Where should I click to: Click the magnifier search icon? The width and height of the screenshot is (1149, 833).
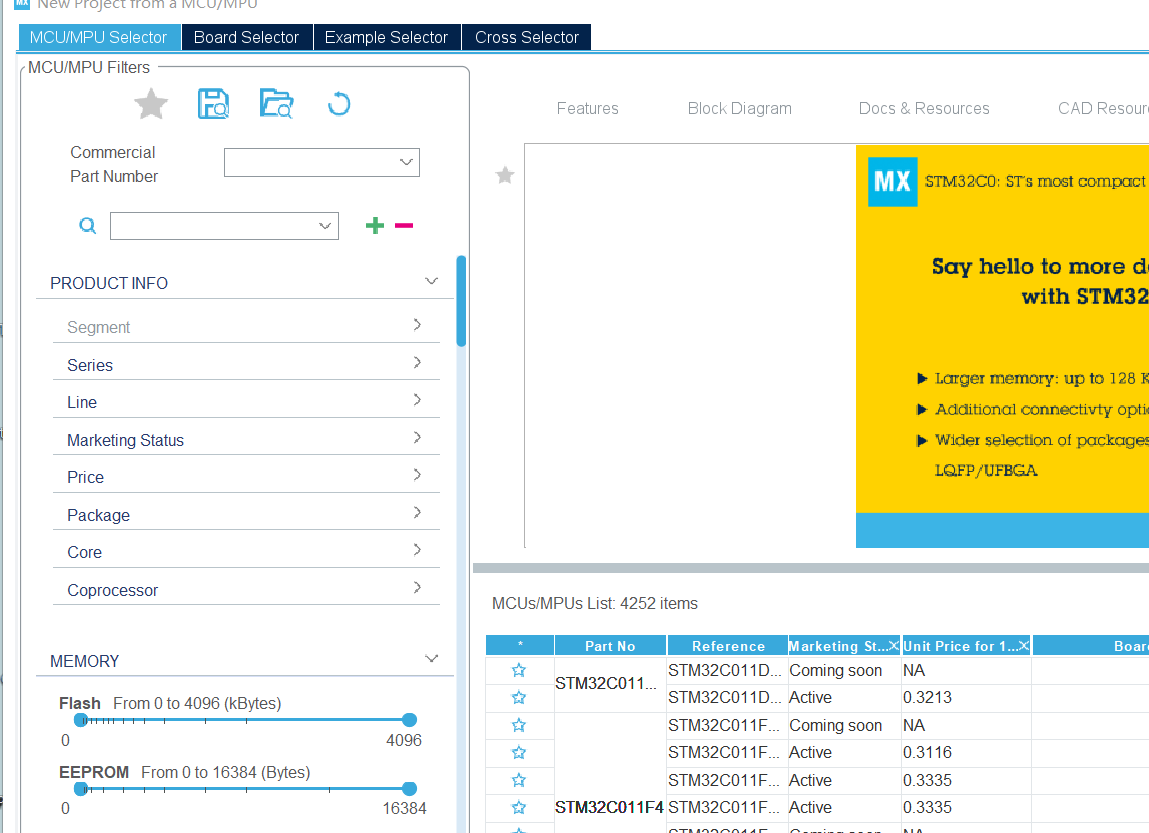coord(87,225)
